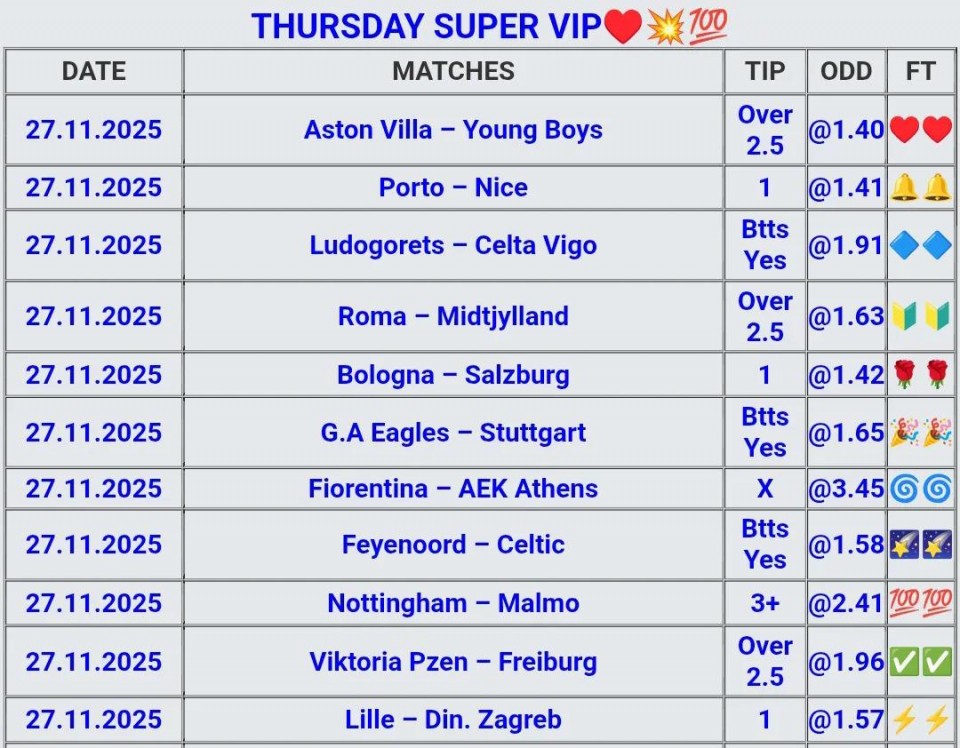The image size is (960, 748).
Task: Click the lightning bolts in Lille row
Action: (x=920, y=720)
